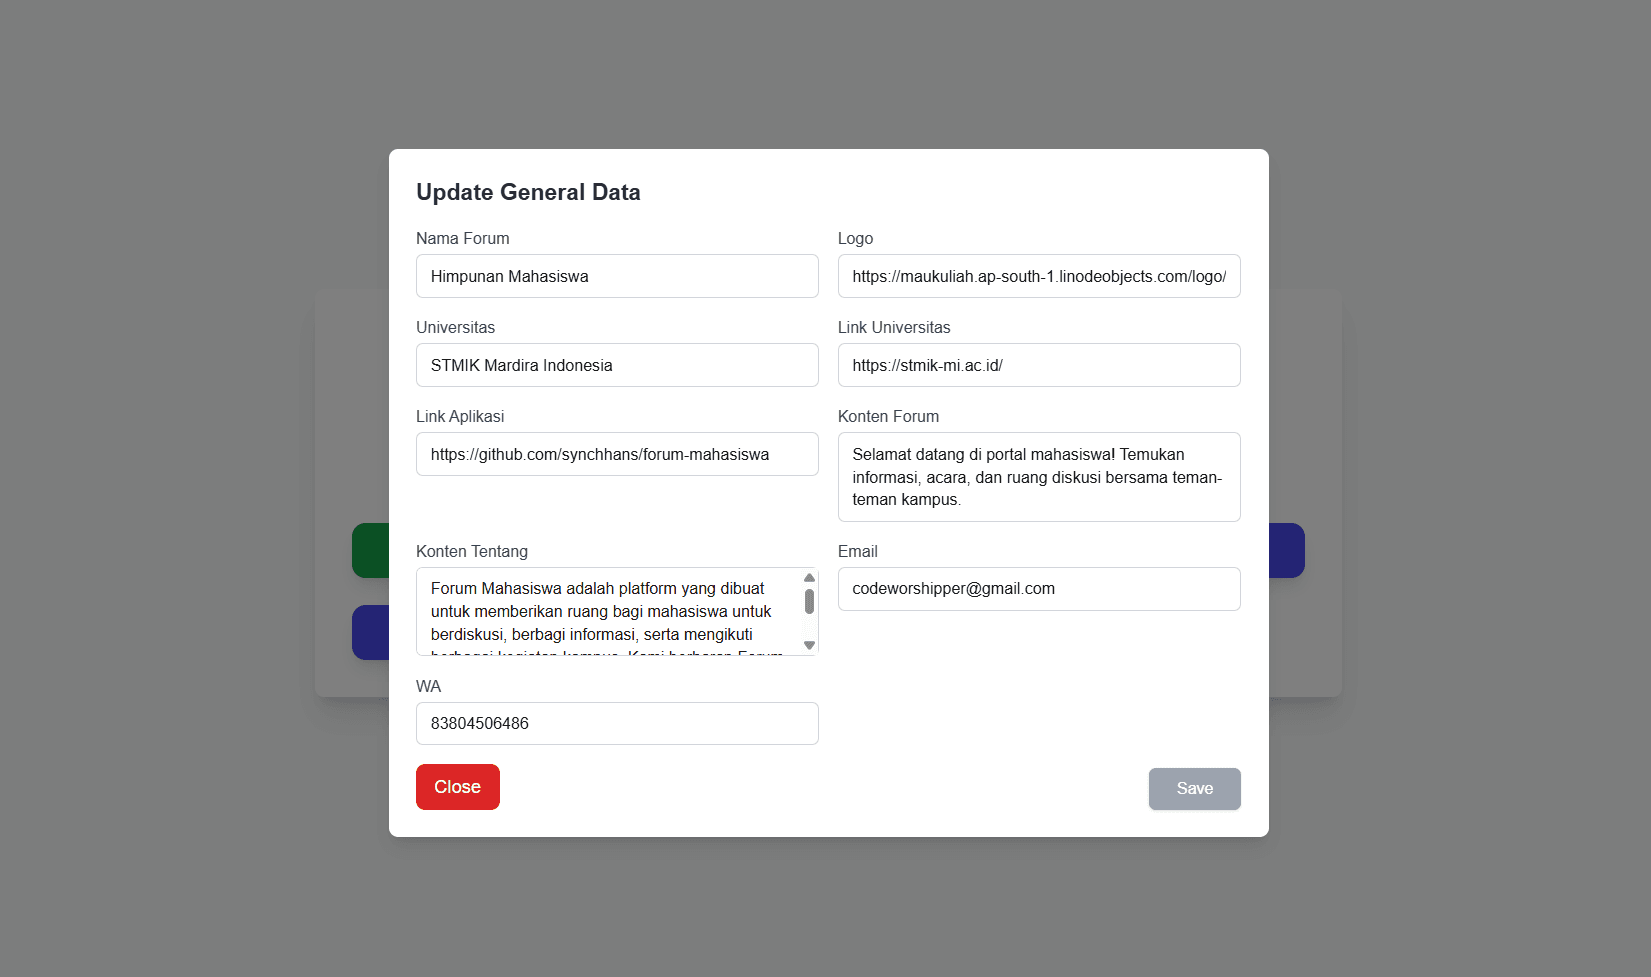Click the Konten Tentang scrollbar thumb
This screenshot has height=977, width=1651.
point(809,601)
